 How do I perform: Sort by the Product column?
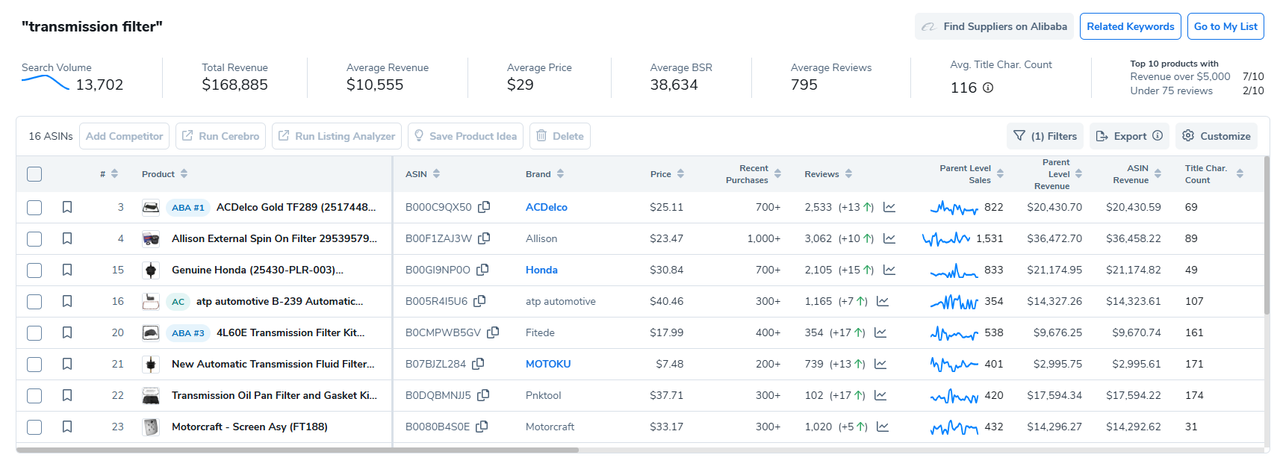[x=184, y=174]
